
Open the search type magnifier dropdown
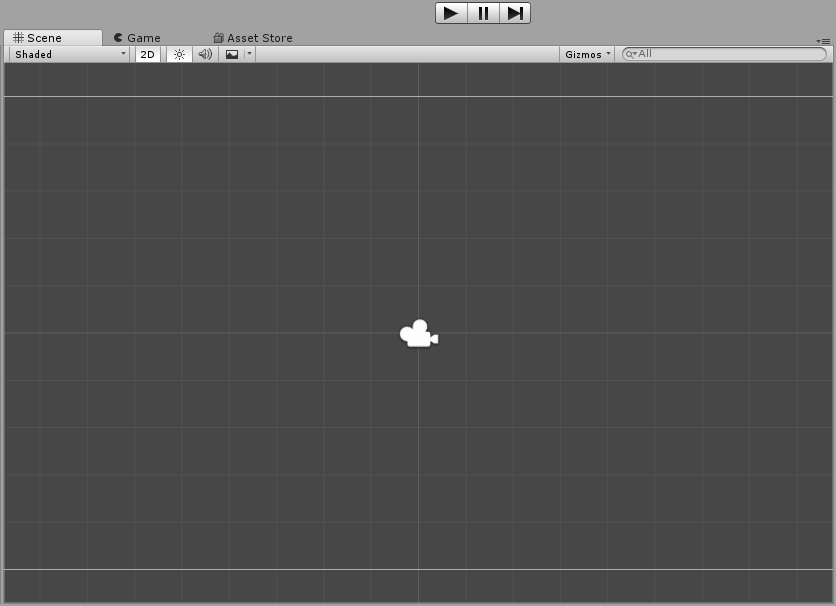(x=631, y=54)
